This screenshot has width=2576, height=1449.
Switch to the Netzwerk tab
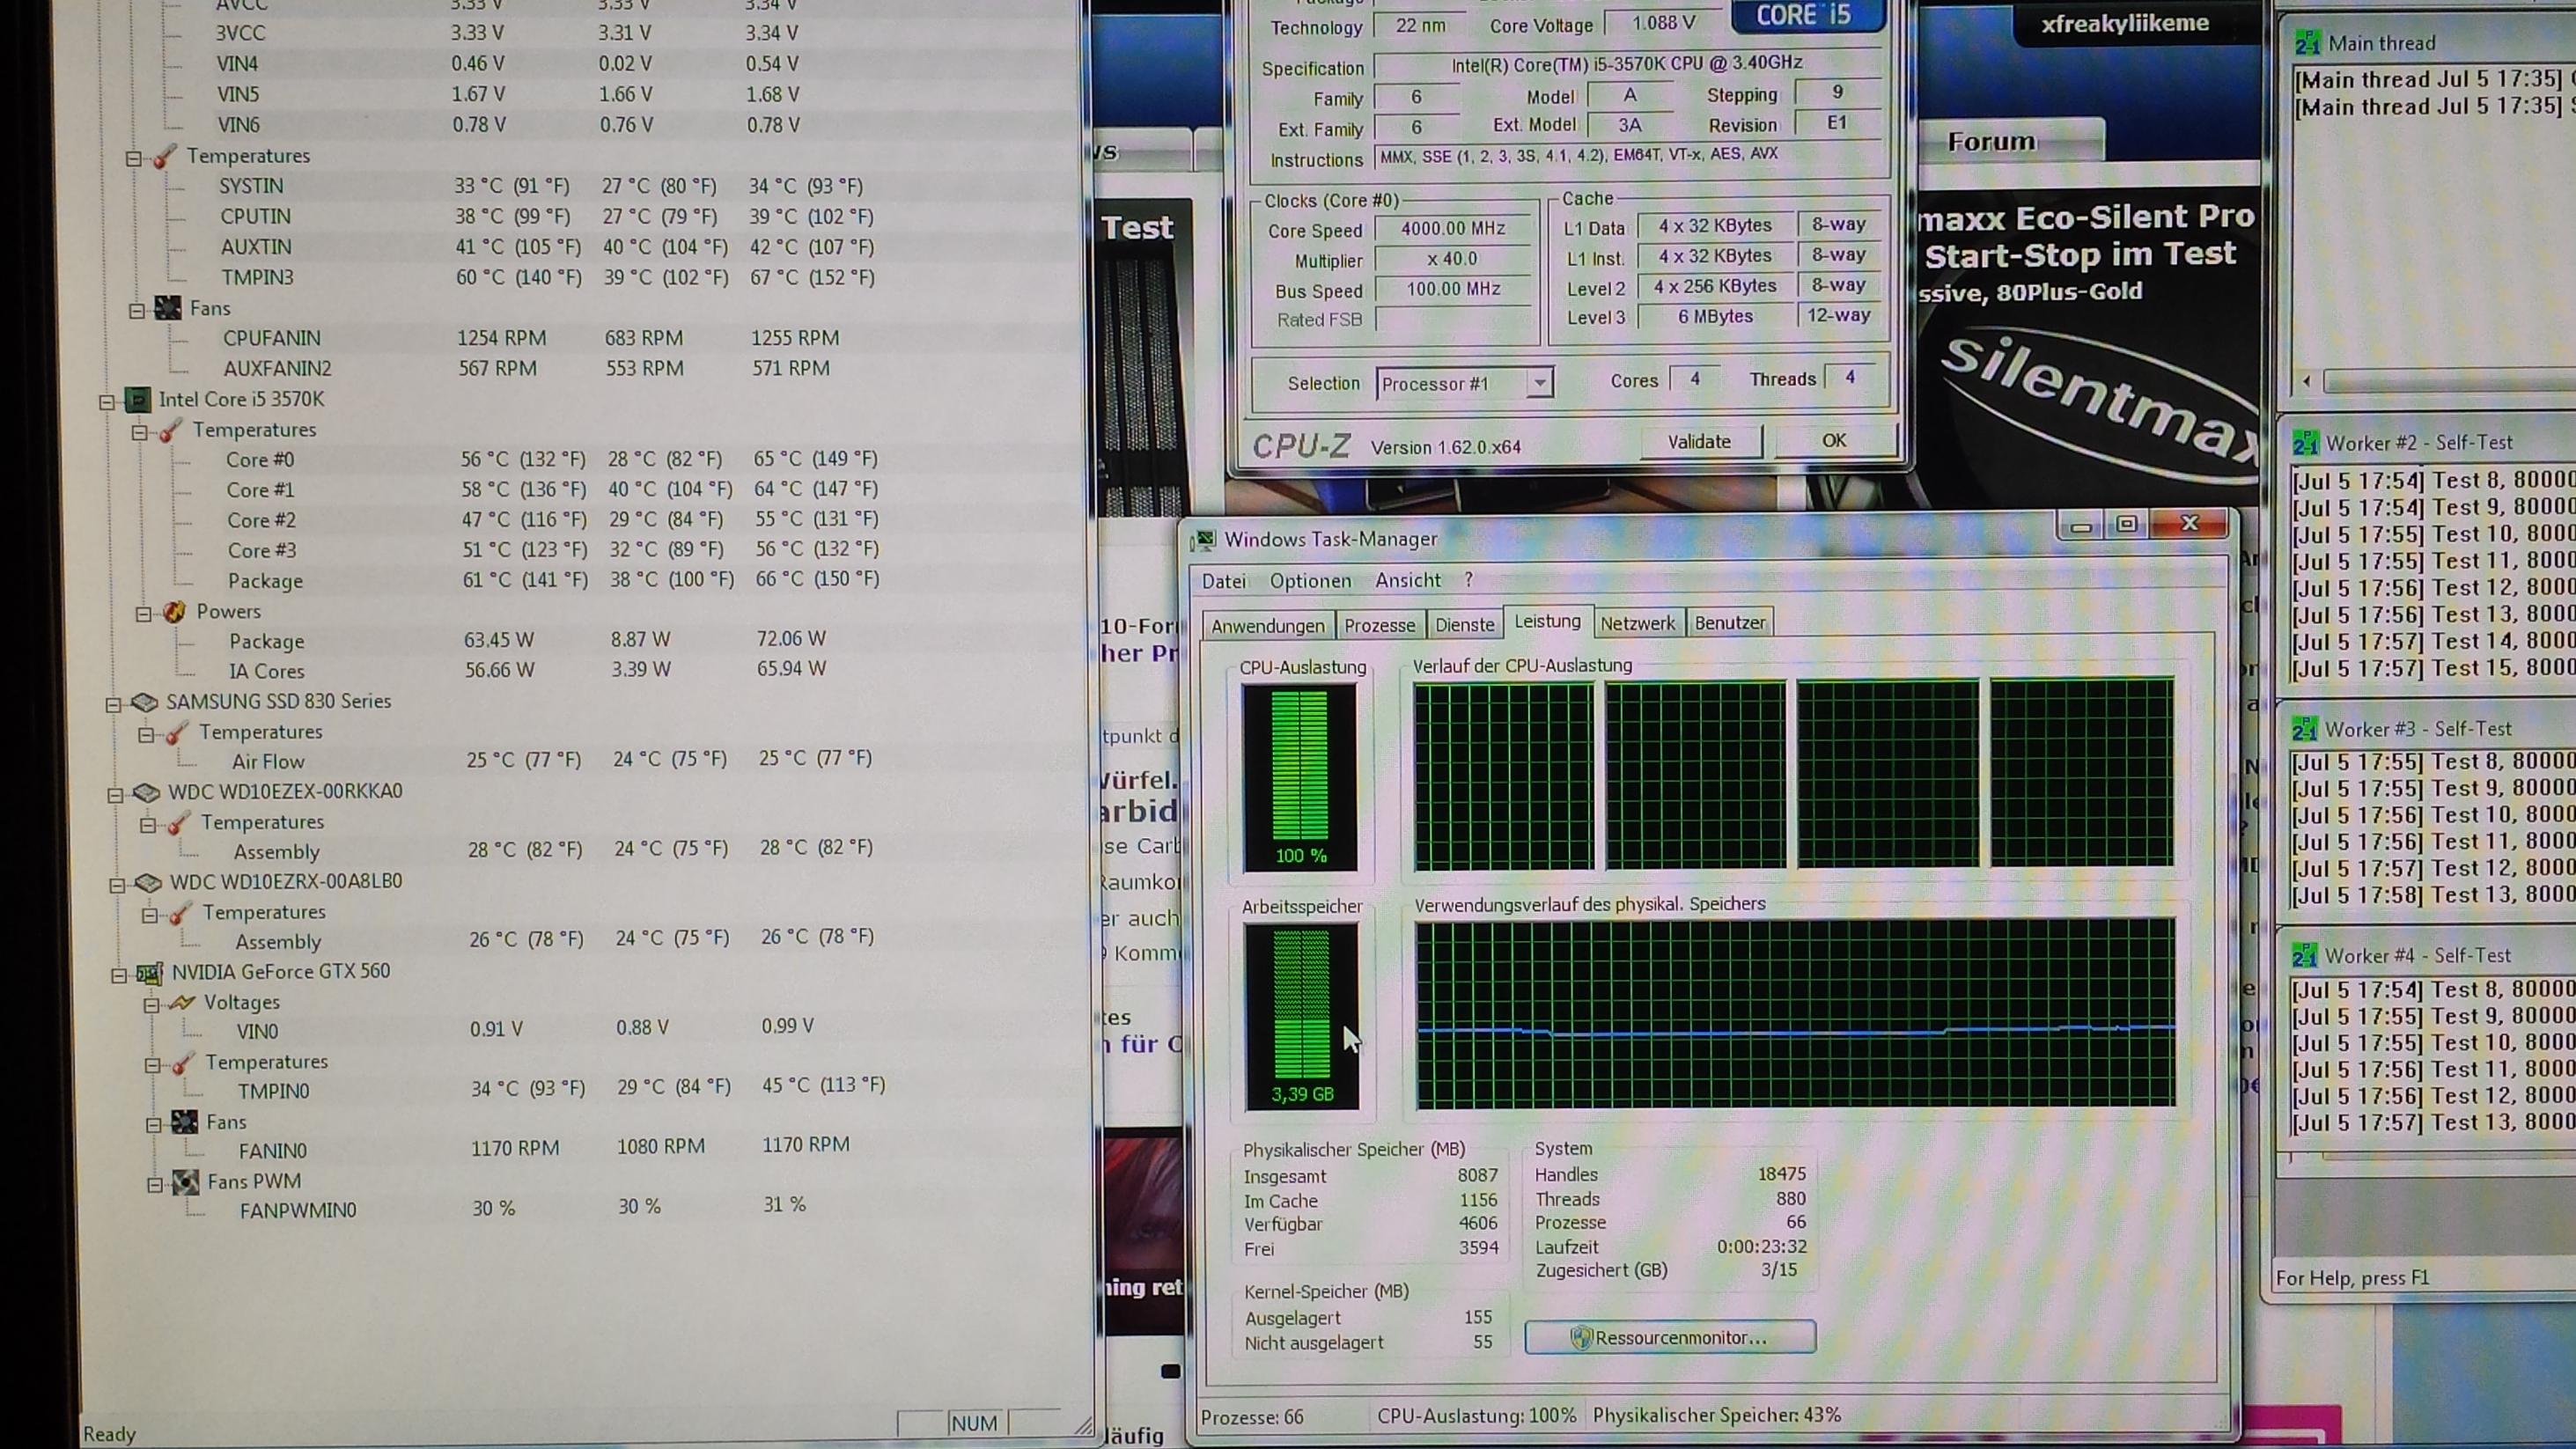point(1637,624)
